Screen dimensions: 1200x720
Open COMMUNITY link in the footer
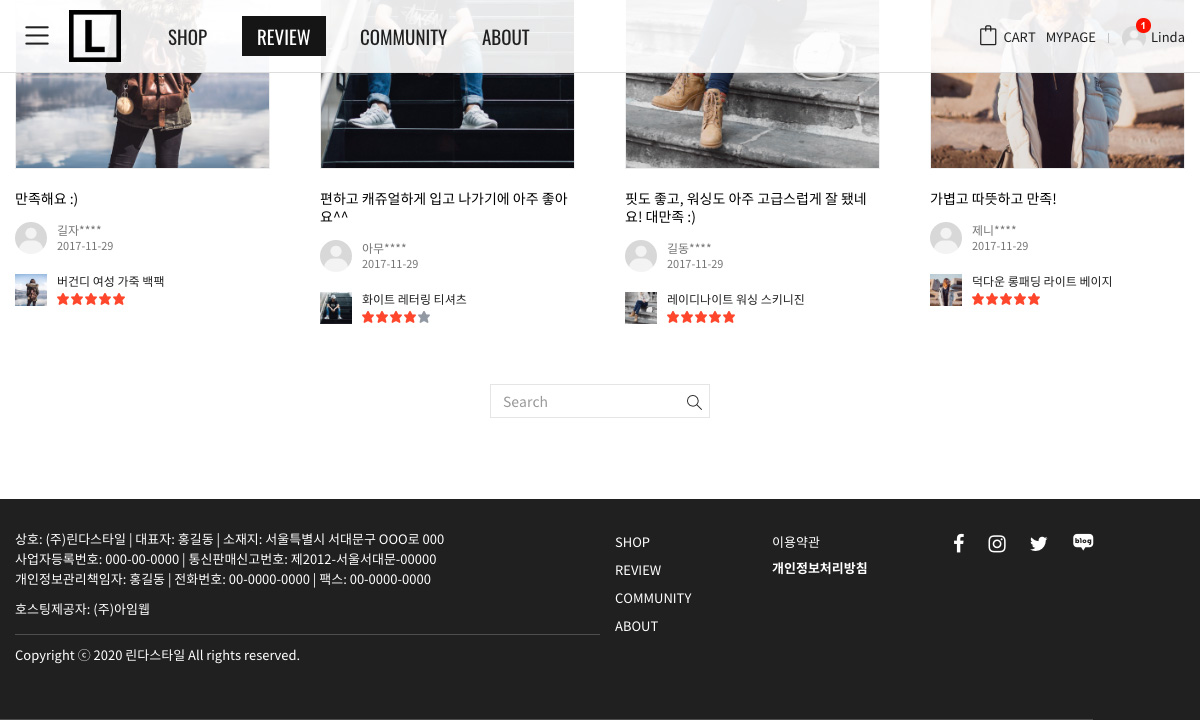click(653, 598)
